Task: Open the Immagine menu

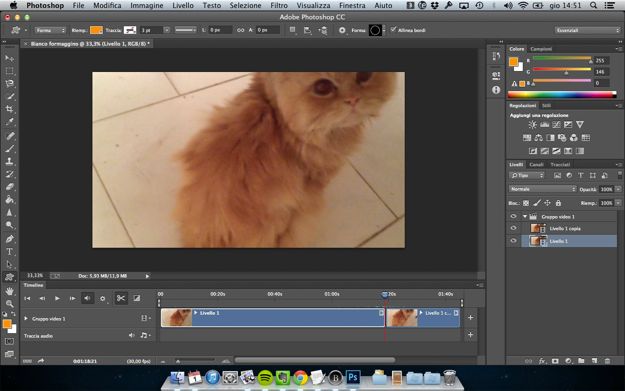Action: click(146, 5)
